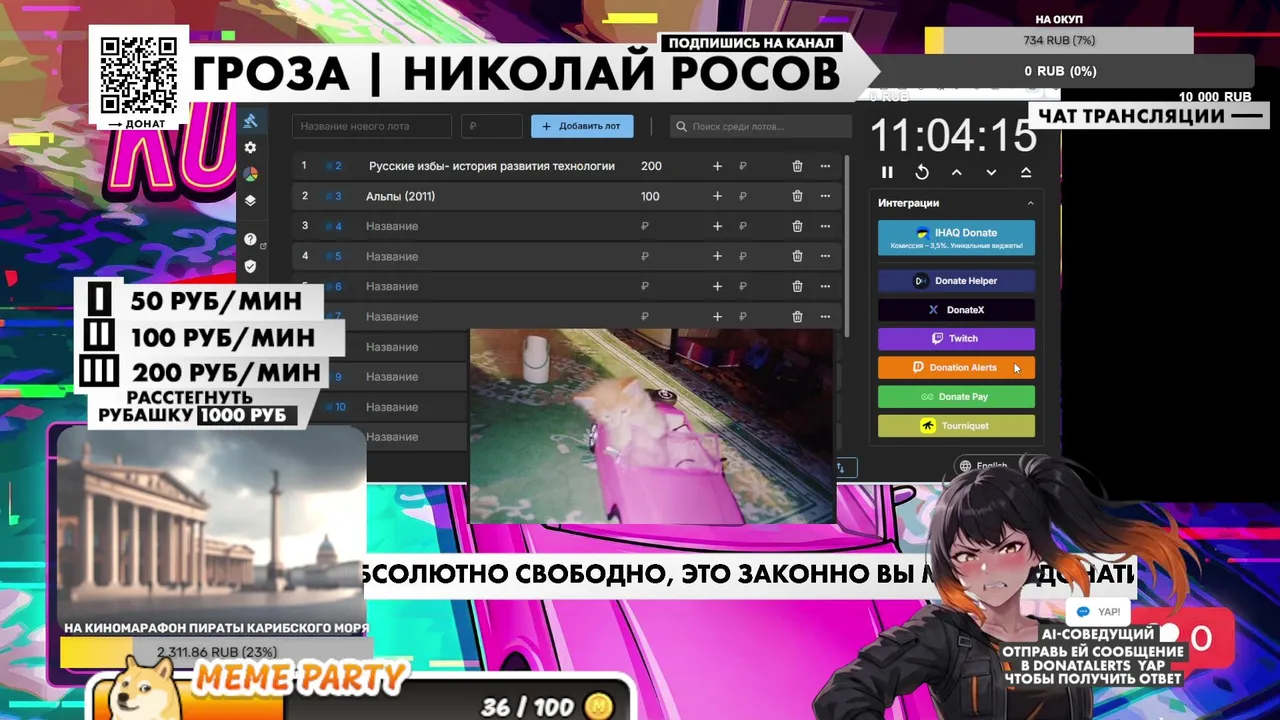
Task: Click the 2 311.86 RUB (23%) progress bar
Action: tap(217, 652)
